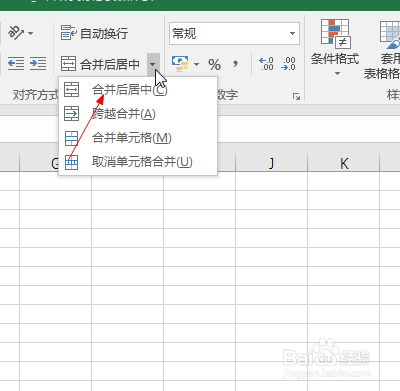The height and width of the screenshot is (391, 400).
Task: Choose 合并单元格(M) menu entry
Action: 138,138
